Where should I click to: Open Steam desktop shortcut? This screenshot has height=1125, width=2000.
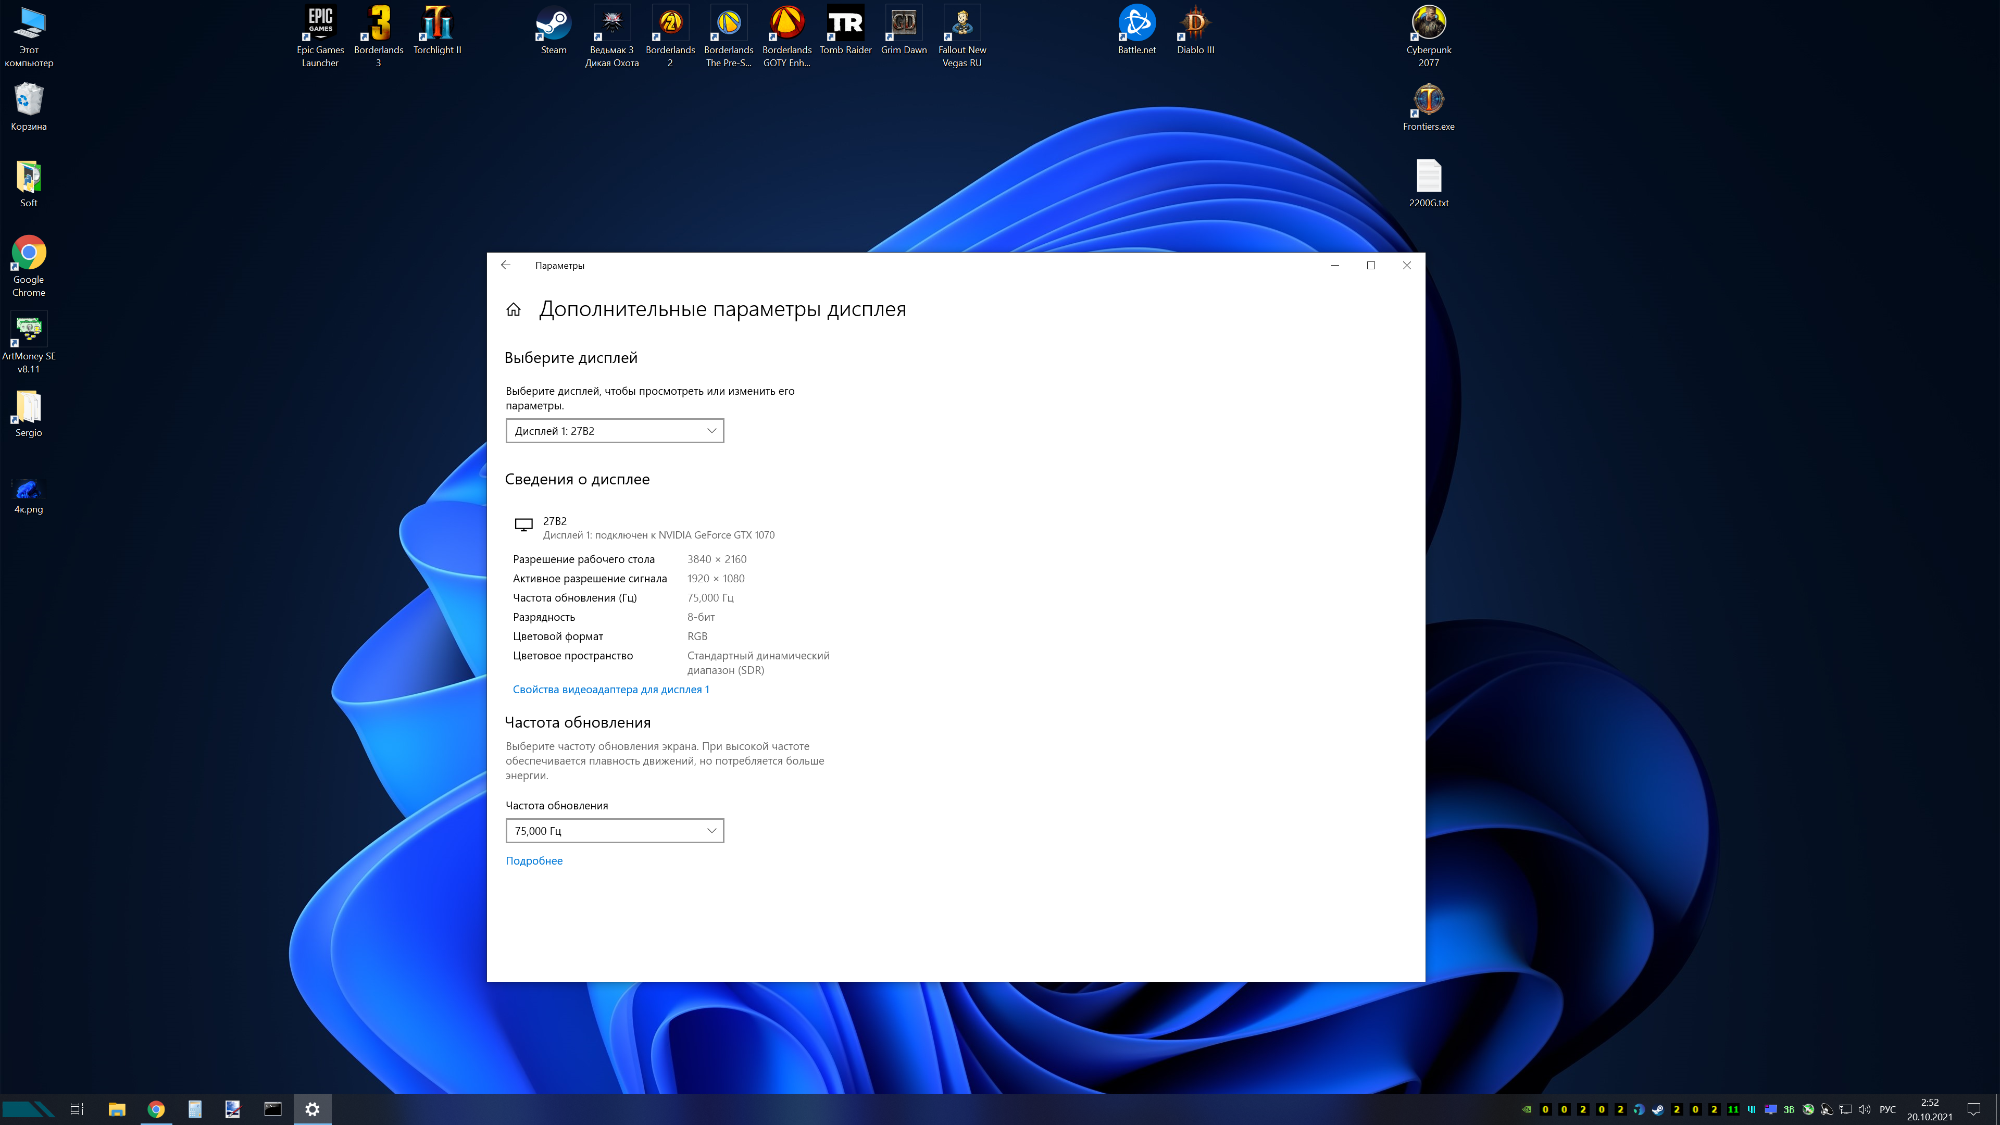tap(553, 24)
